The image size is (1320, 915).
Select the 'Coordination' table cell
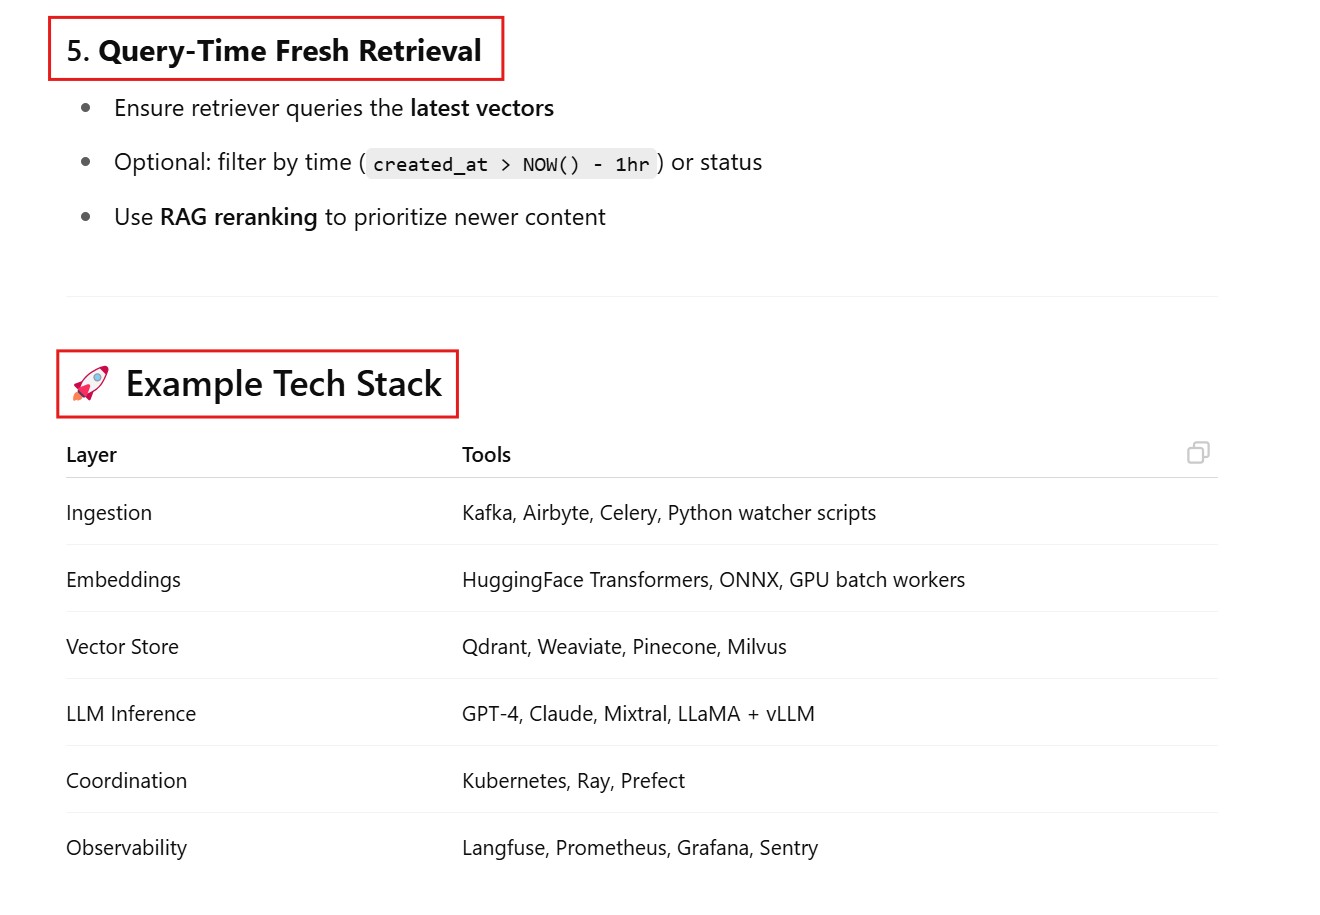tap(126, 781)
